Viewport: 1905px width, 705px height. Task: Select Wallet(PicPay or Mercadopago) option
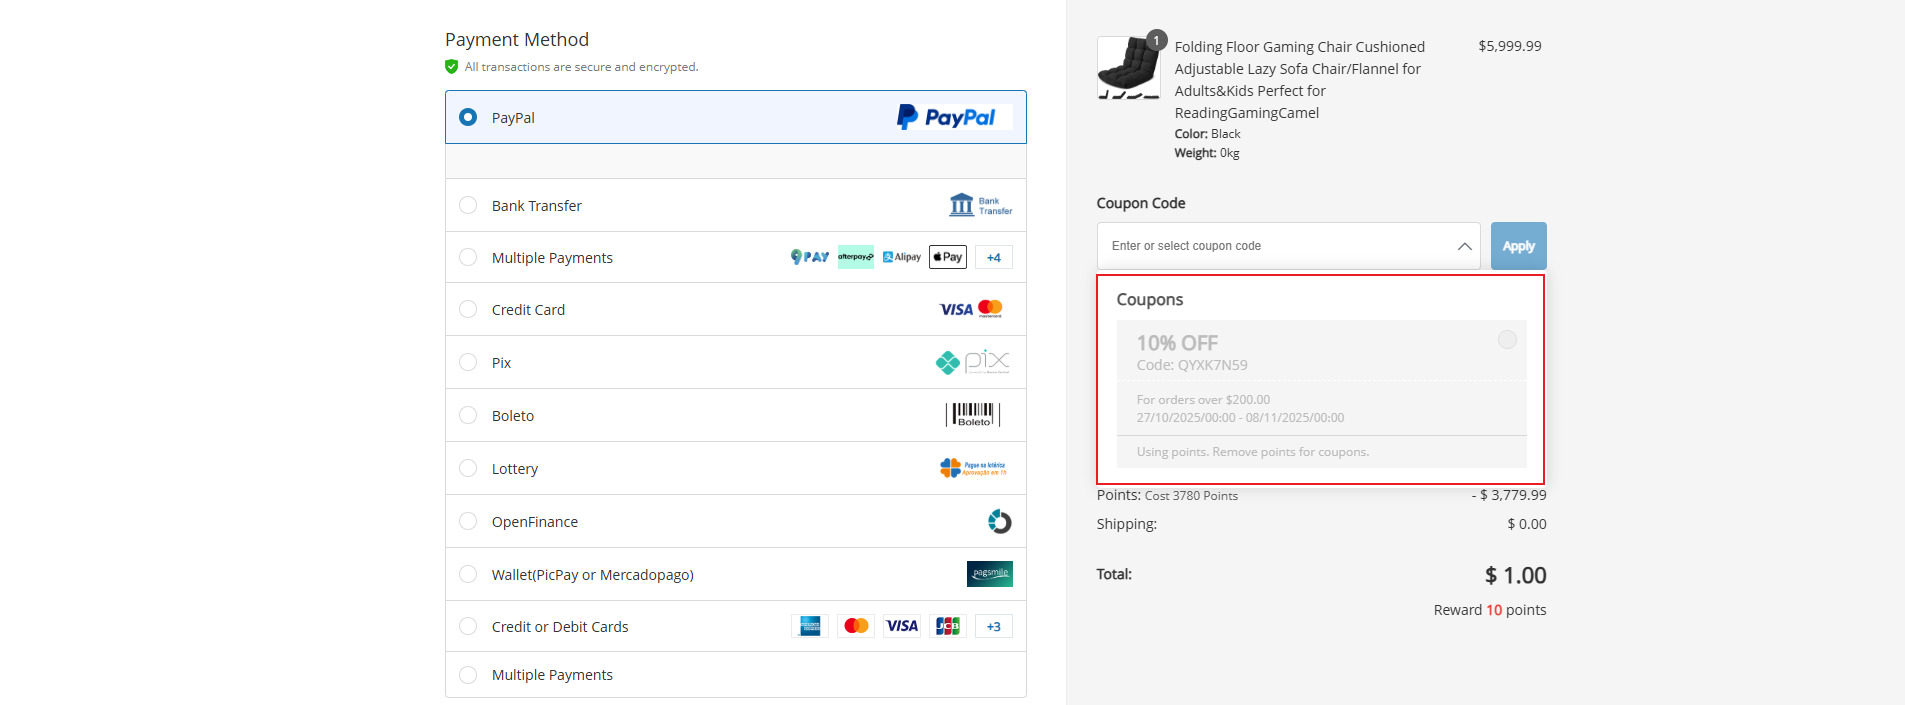click(x=468, y=574)
